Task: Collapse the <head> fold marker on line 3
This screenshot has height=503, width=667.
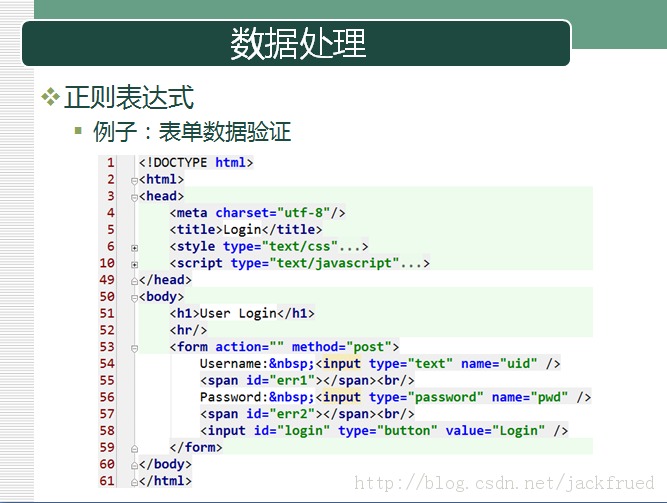Action: pyautogui.click(x=134, y=197)
